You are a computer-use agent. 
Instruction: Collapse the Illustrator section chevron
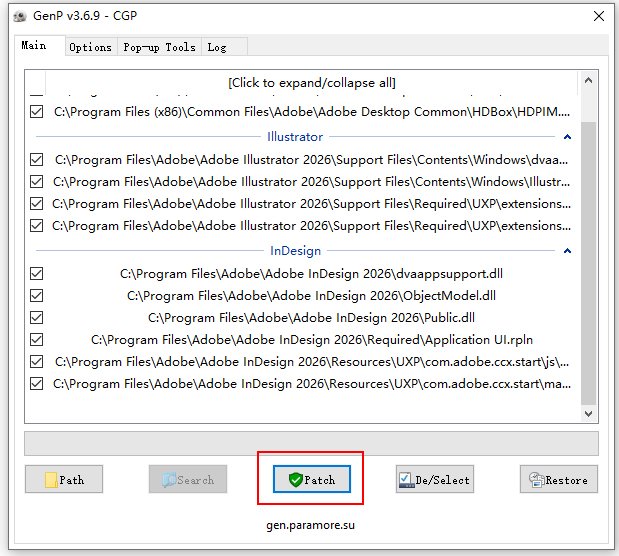(567, 137)
